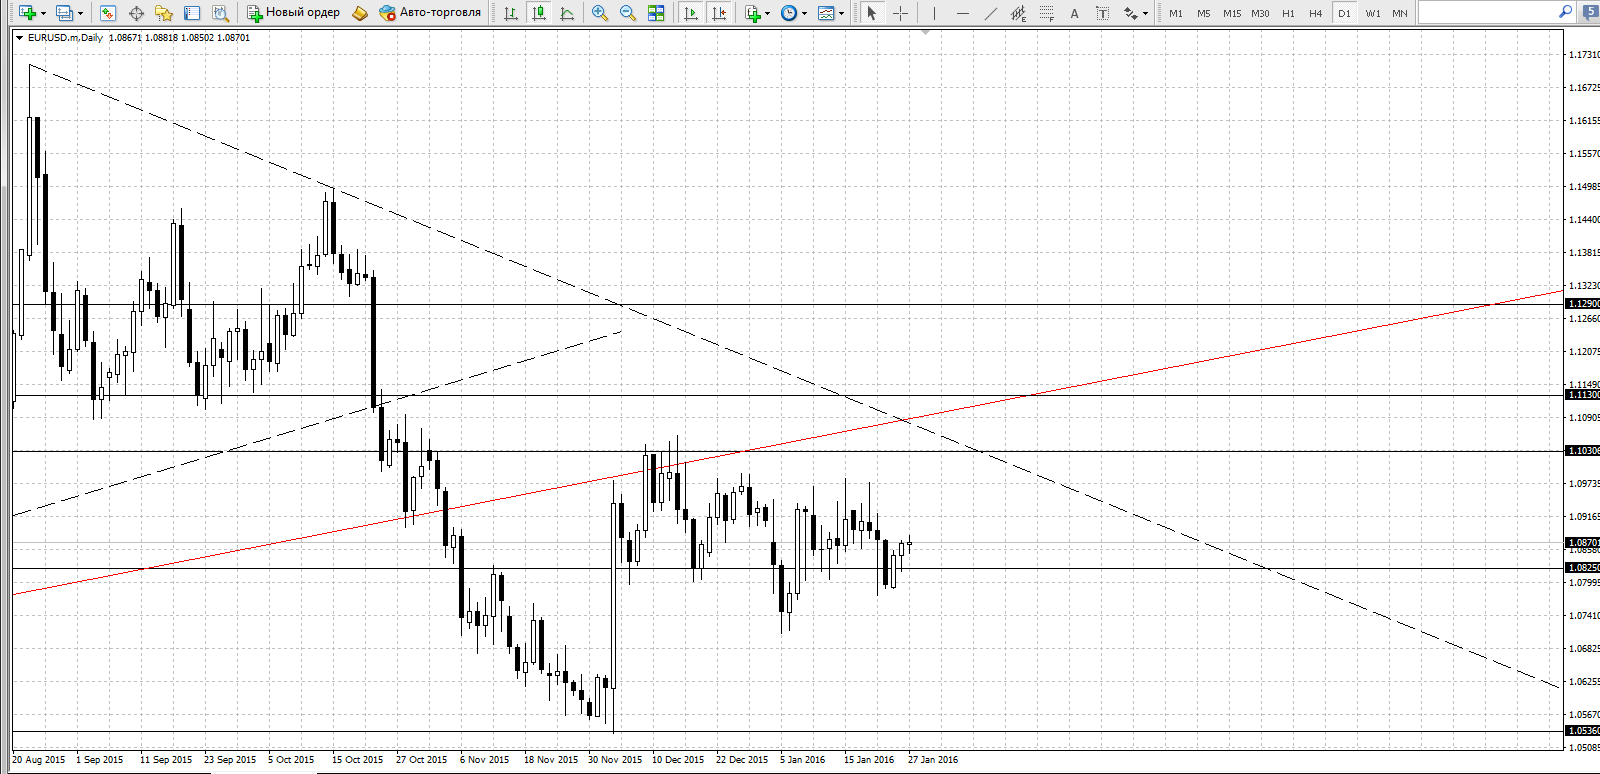Expand the New Chart dropdown arrow
The width and height of the screenshot is (1600, 774).
43,13
